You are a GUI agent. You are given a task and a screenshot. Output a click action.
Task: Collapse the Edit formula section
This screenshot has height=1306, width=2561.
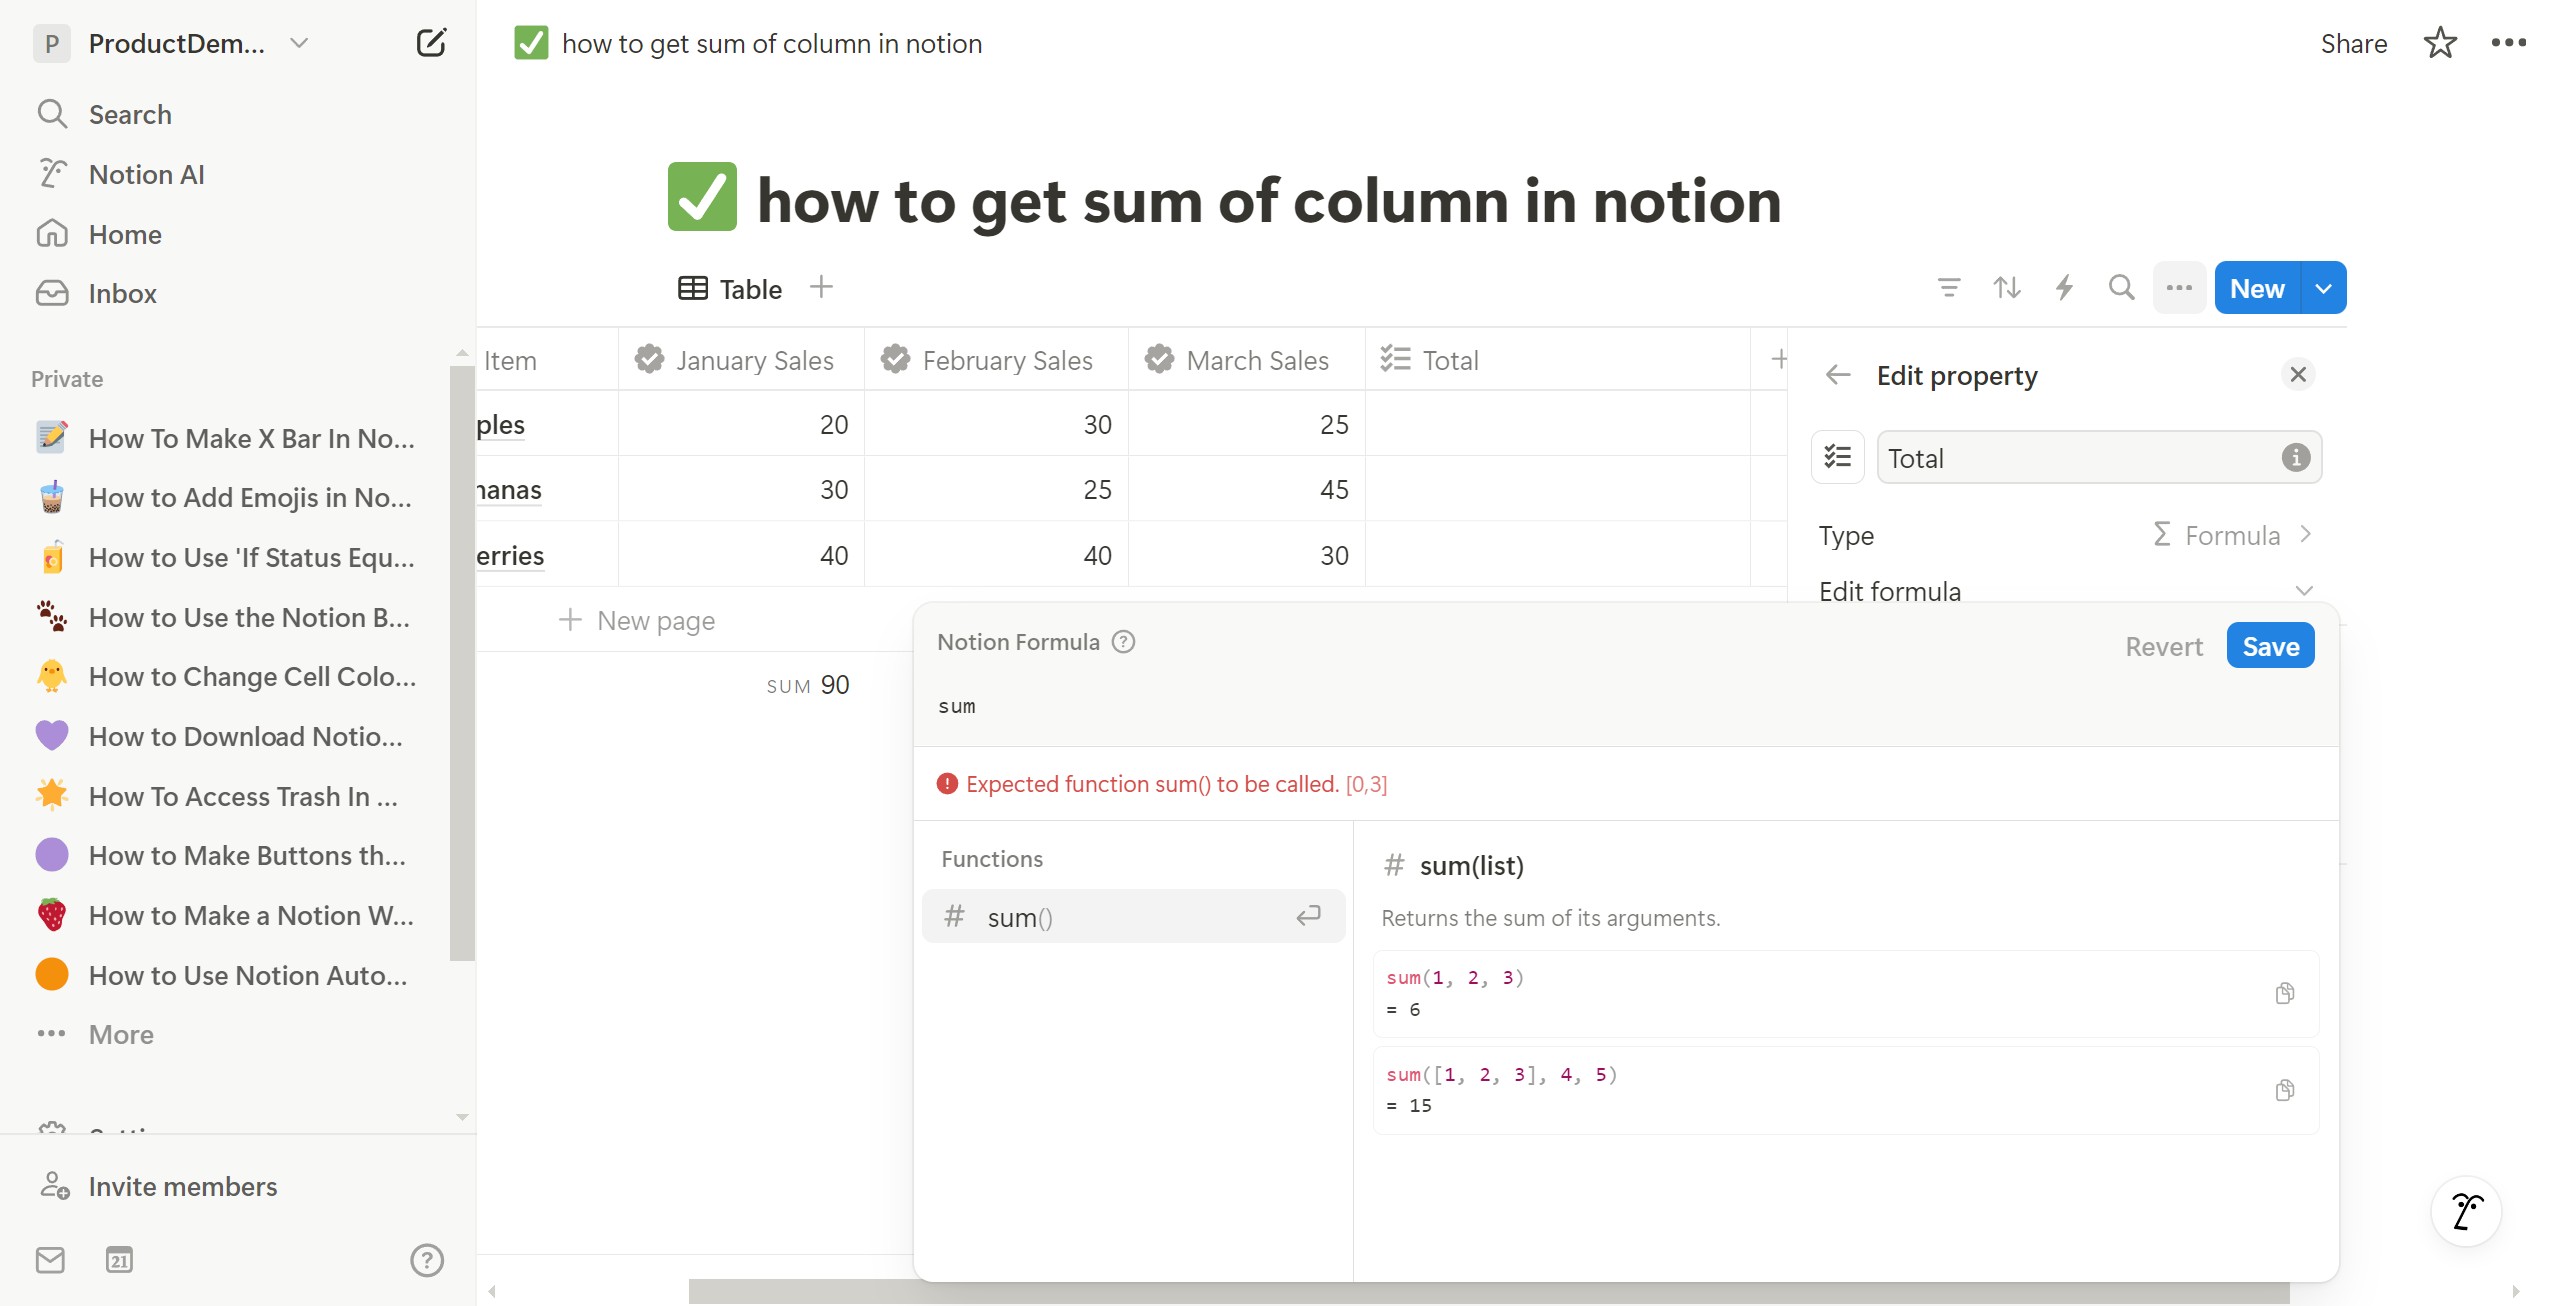pos(2304,590)
